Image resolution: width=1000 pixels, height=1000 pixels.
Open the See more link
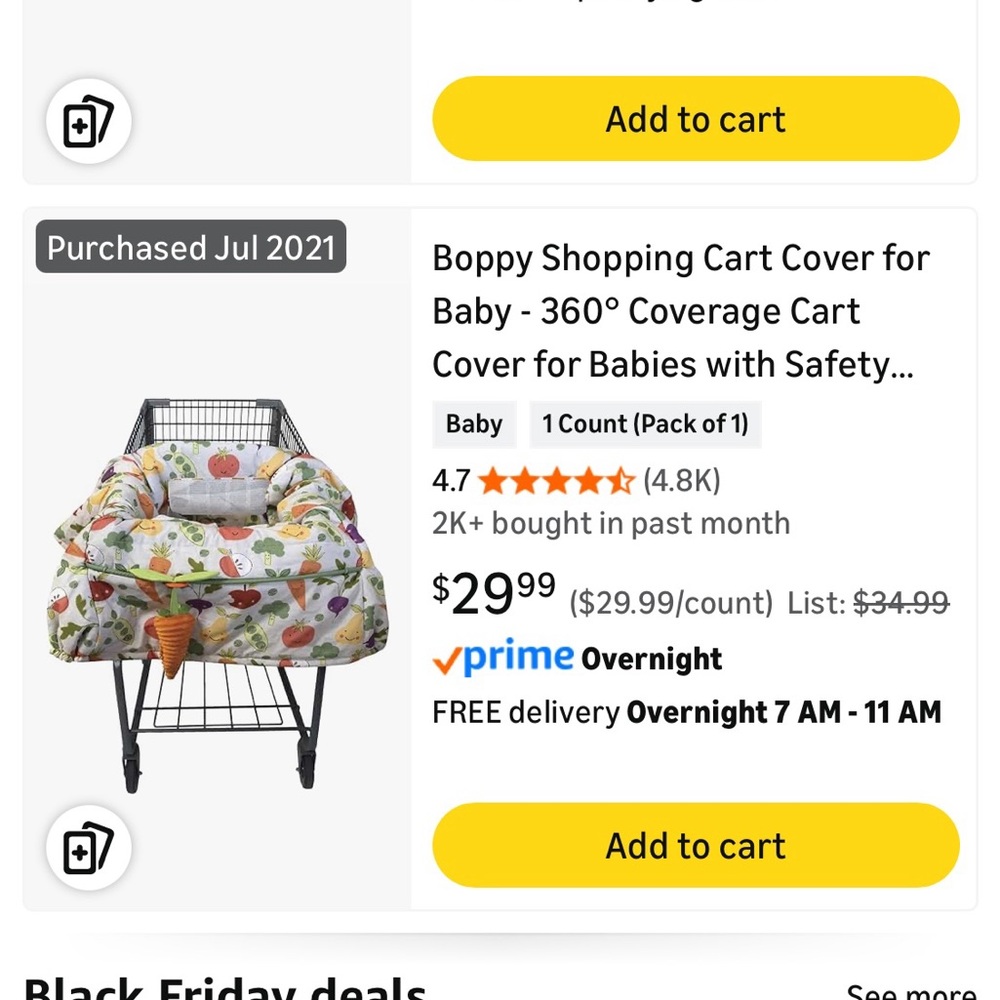(910, 991)
